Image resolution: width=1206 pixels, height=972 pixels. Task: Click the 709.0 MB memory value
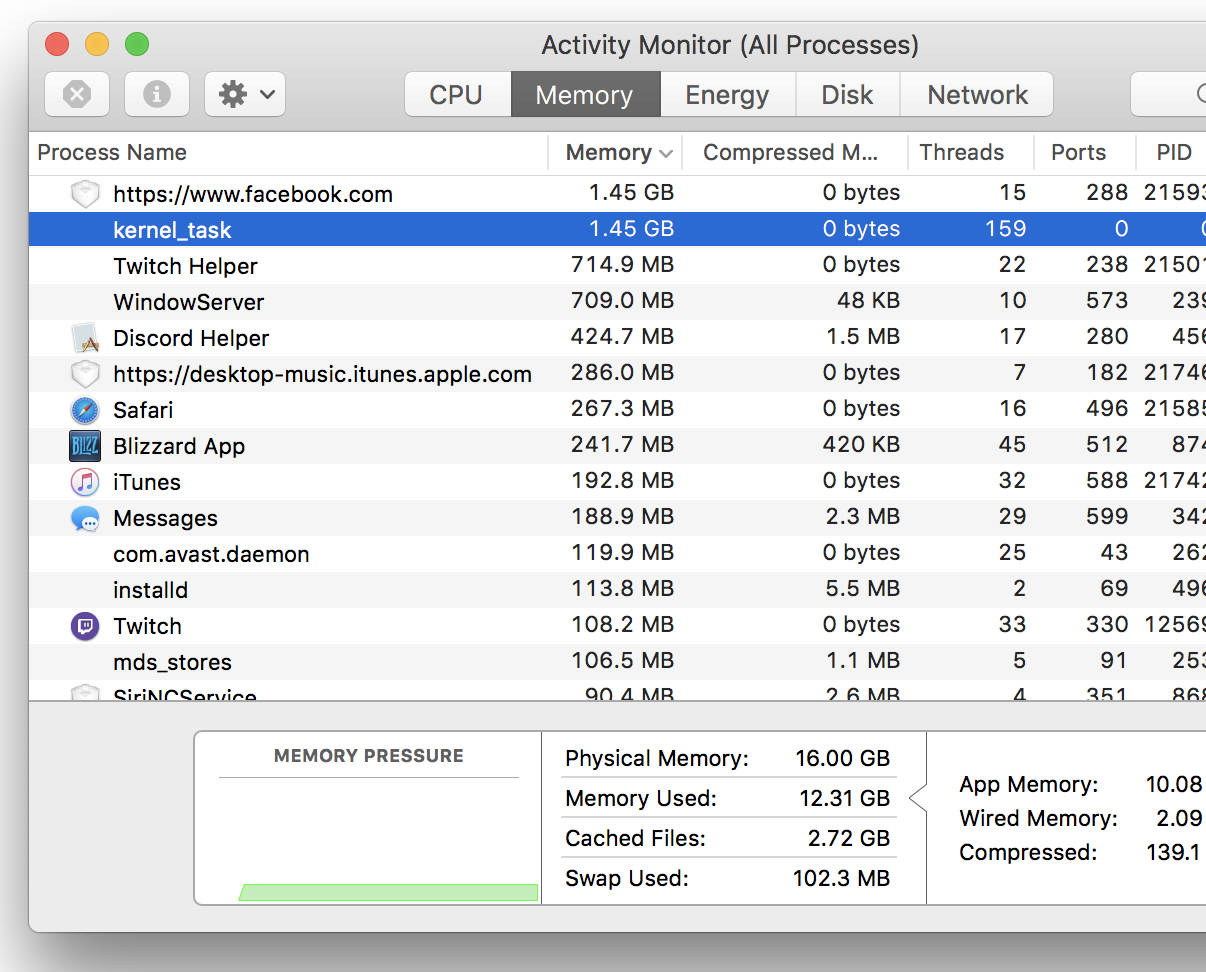pyautogui.click(x=622, y=301)
